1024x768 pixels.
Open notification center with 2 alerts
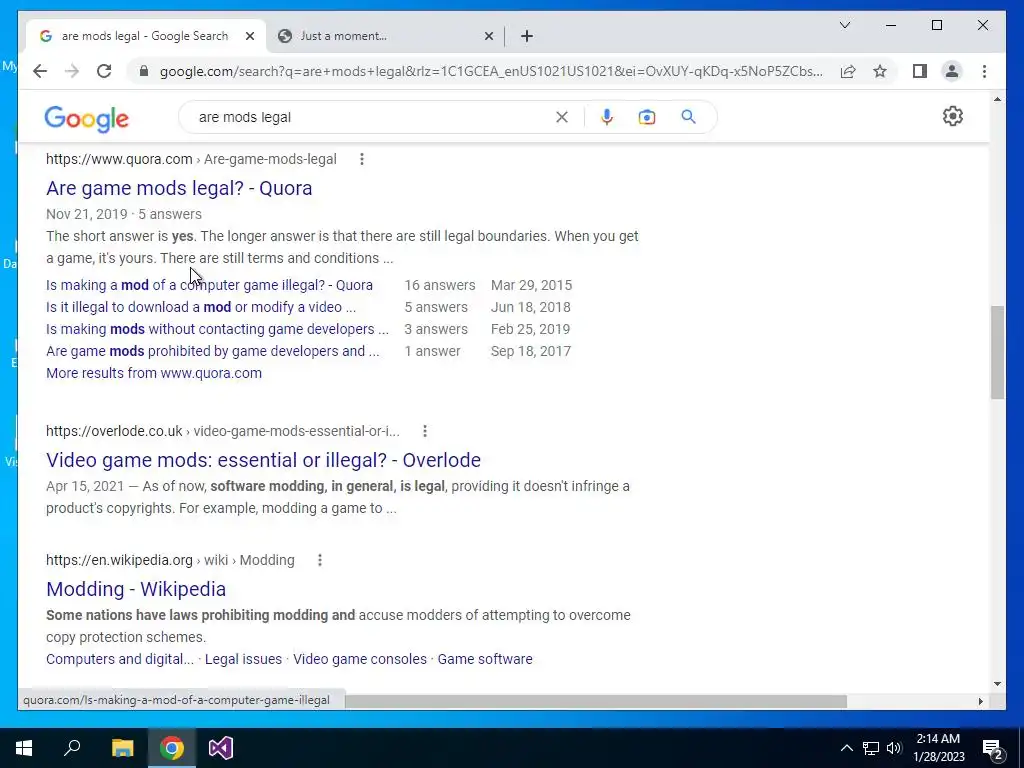tap(993, 749)
